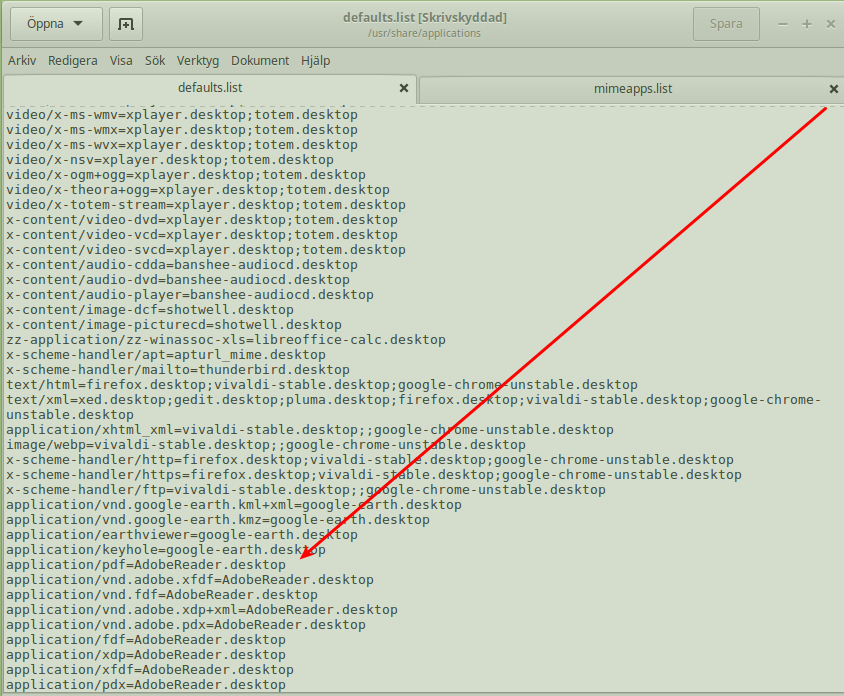Click the x-scheme-handler/https=firefox.desktop line

[374, 476]
